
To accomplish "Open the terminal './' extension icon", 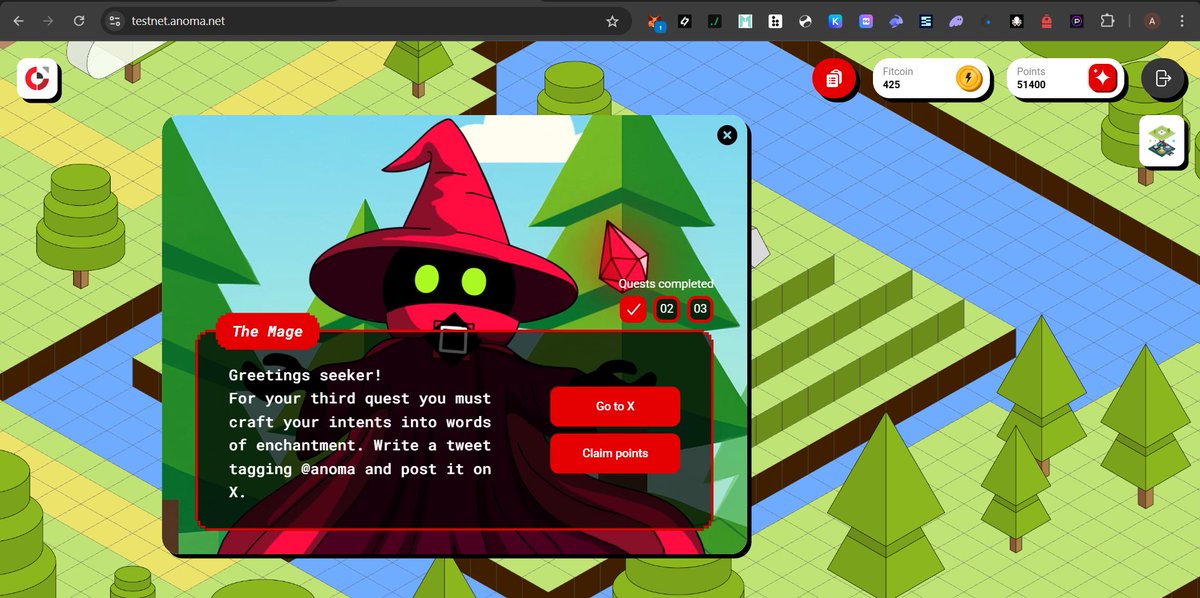I will (715, 21).
